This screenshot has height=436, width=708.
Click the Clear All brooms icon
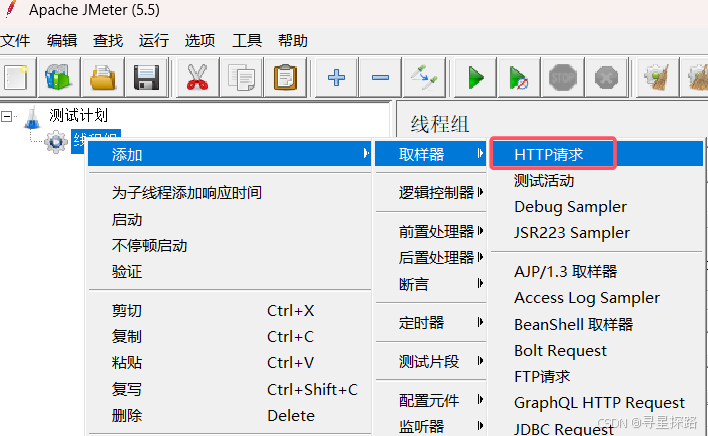(x=696, y=78)
